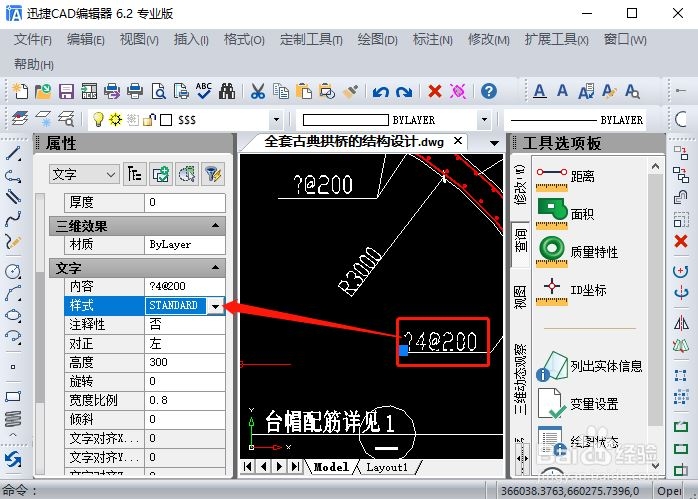Click the coordinates readout in status bar
The image size is (698, 499).
coord(570,491)
